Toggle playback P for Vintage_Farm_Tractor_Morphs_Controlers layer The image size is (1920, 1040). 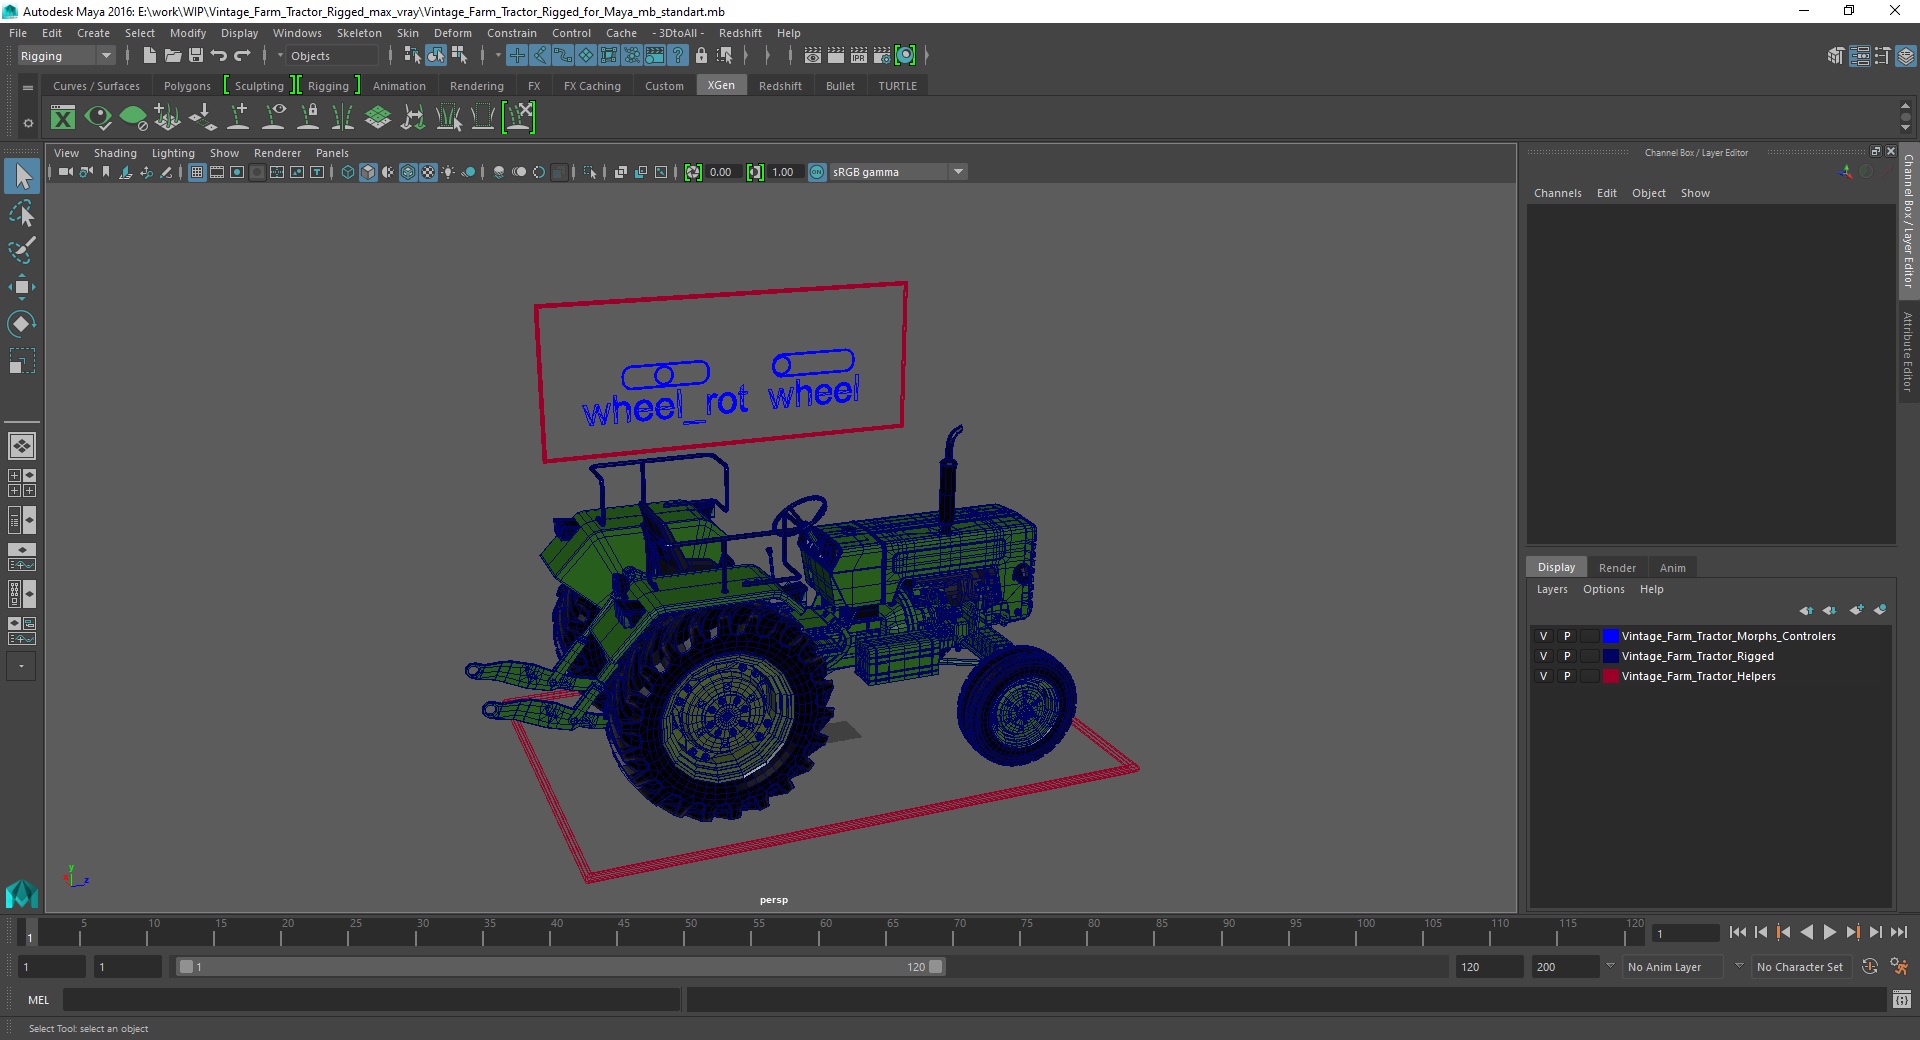coord(1567,636)
